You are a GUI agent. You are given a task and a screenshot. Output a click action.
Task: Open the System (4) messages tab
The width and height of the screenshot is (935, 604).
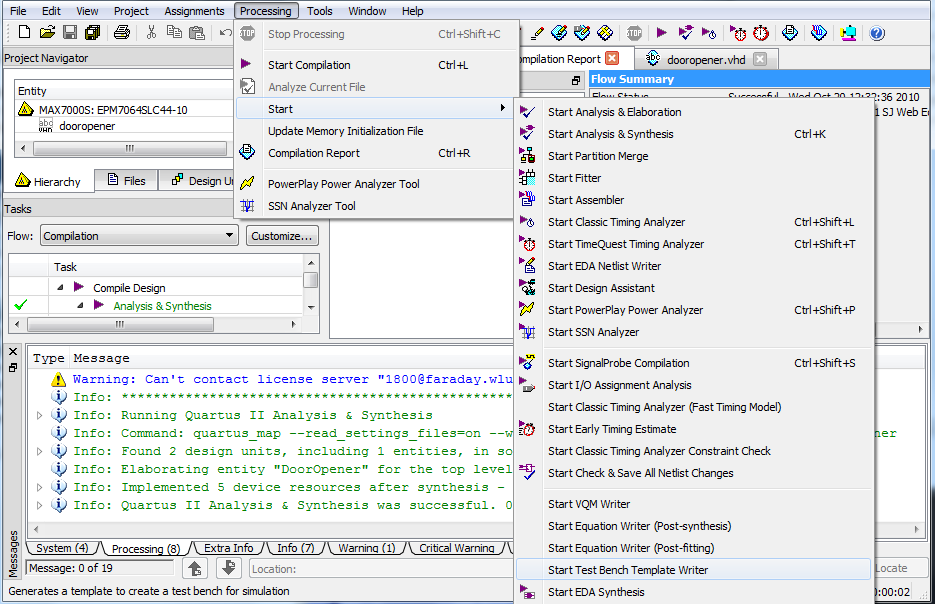[62, 548]
